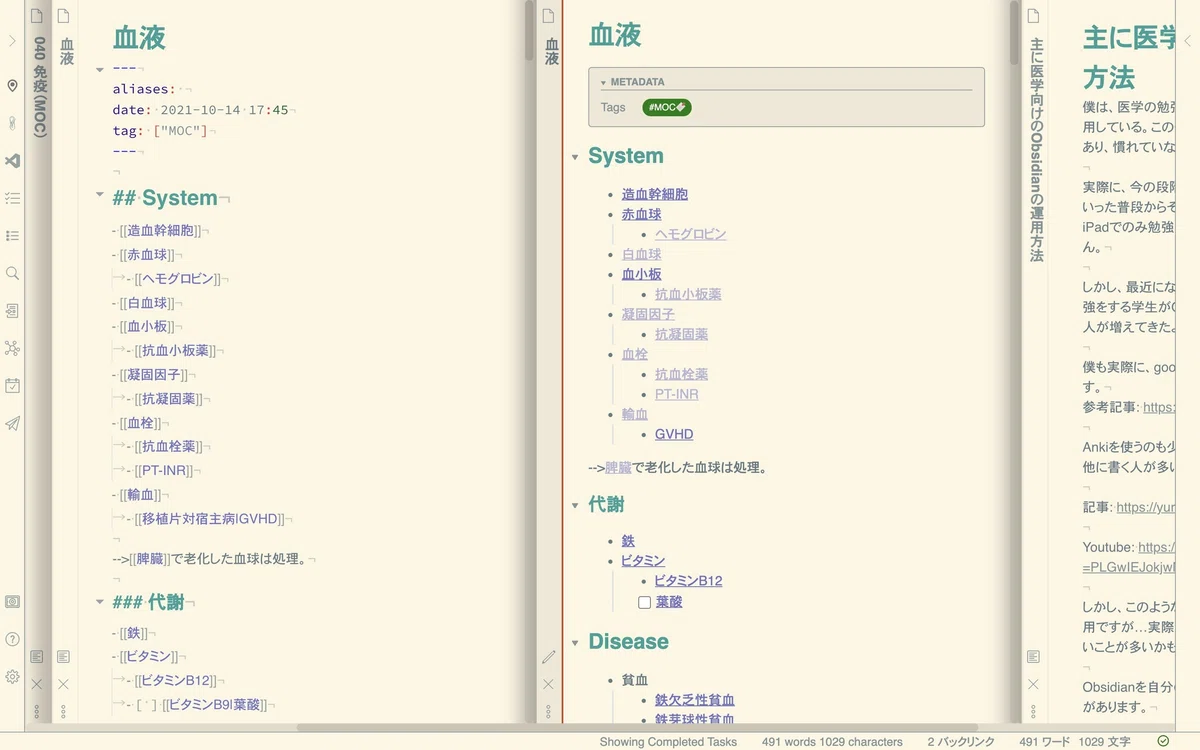Open the GVHD link in preview
Screen dimensions: 1200x750
coord(674,434)
